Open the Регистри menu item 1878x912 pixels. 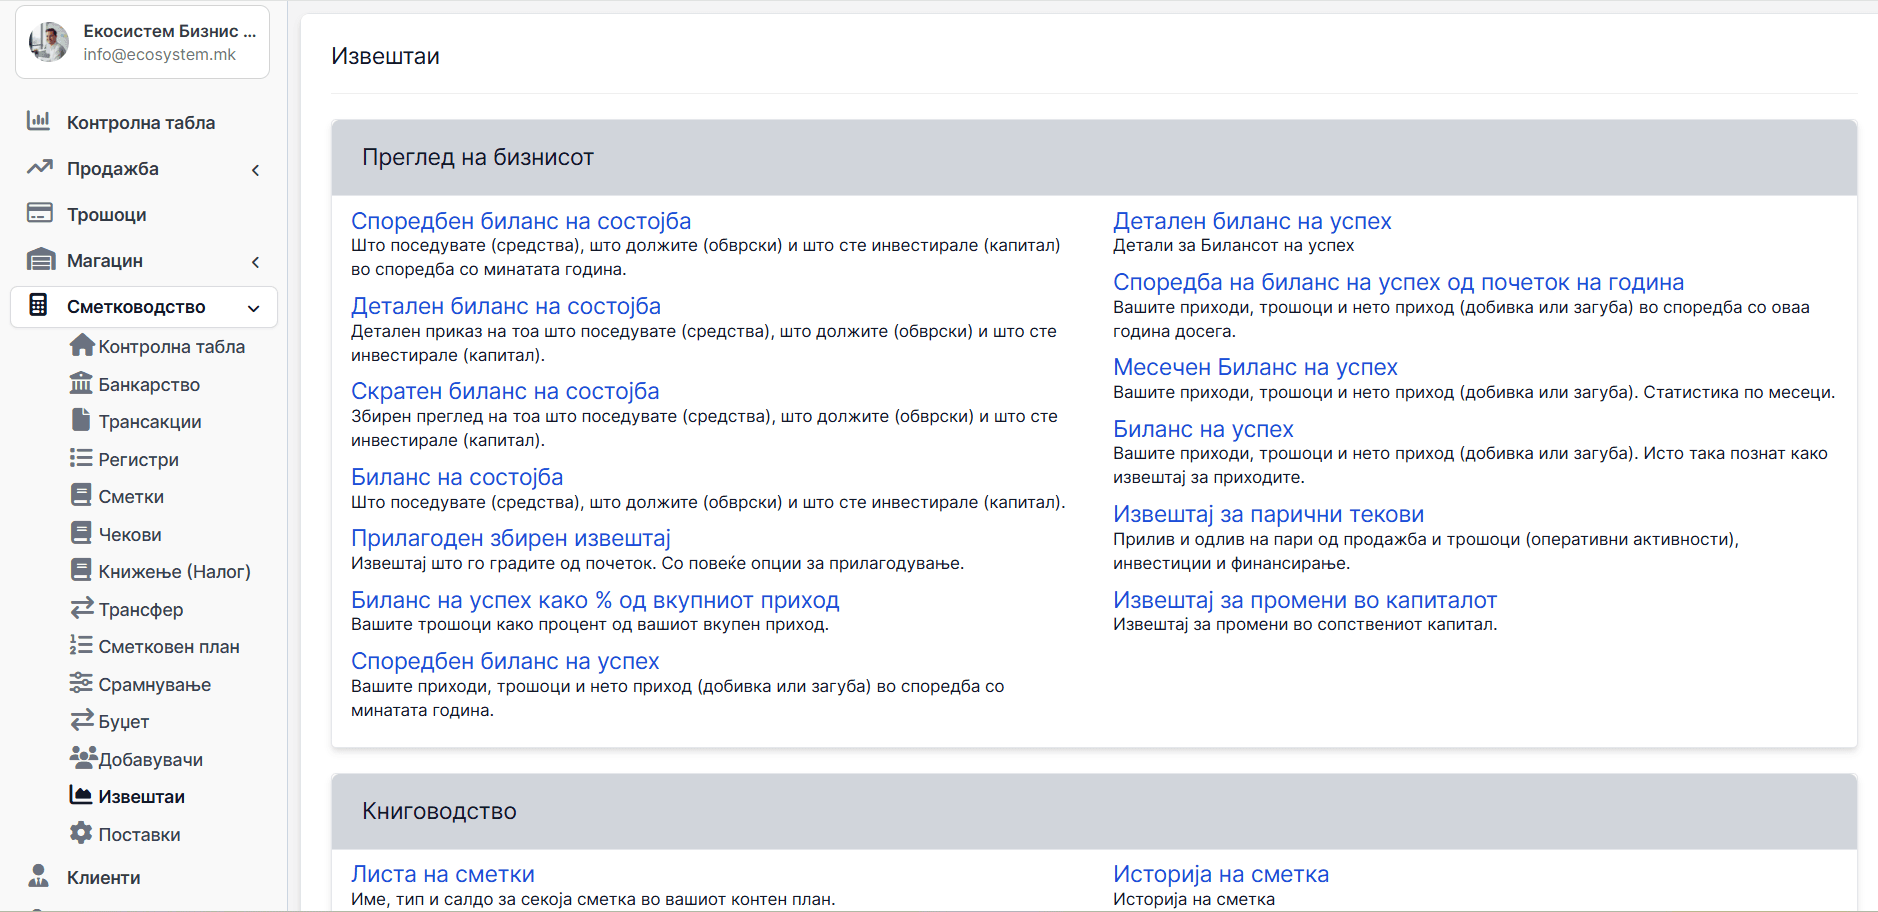139,459
